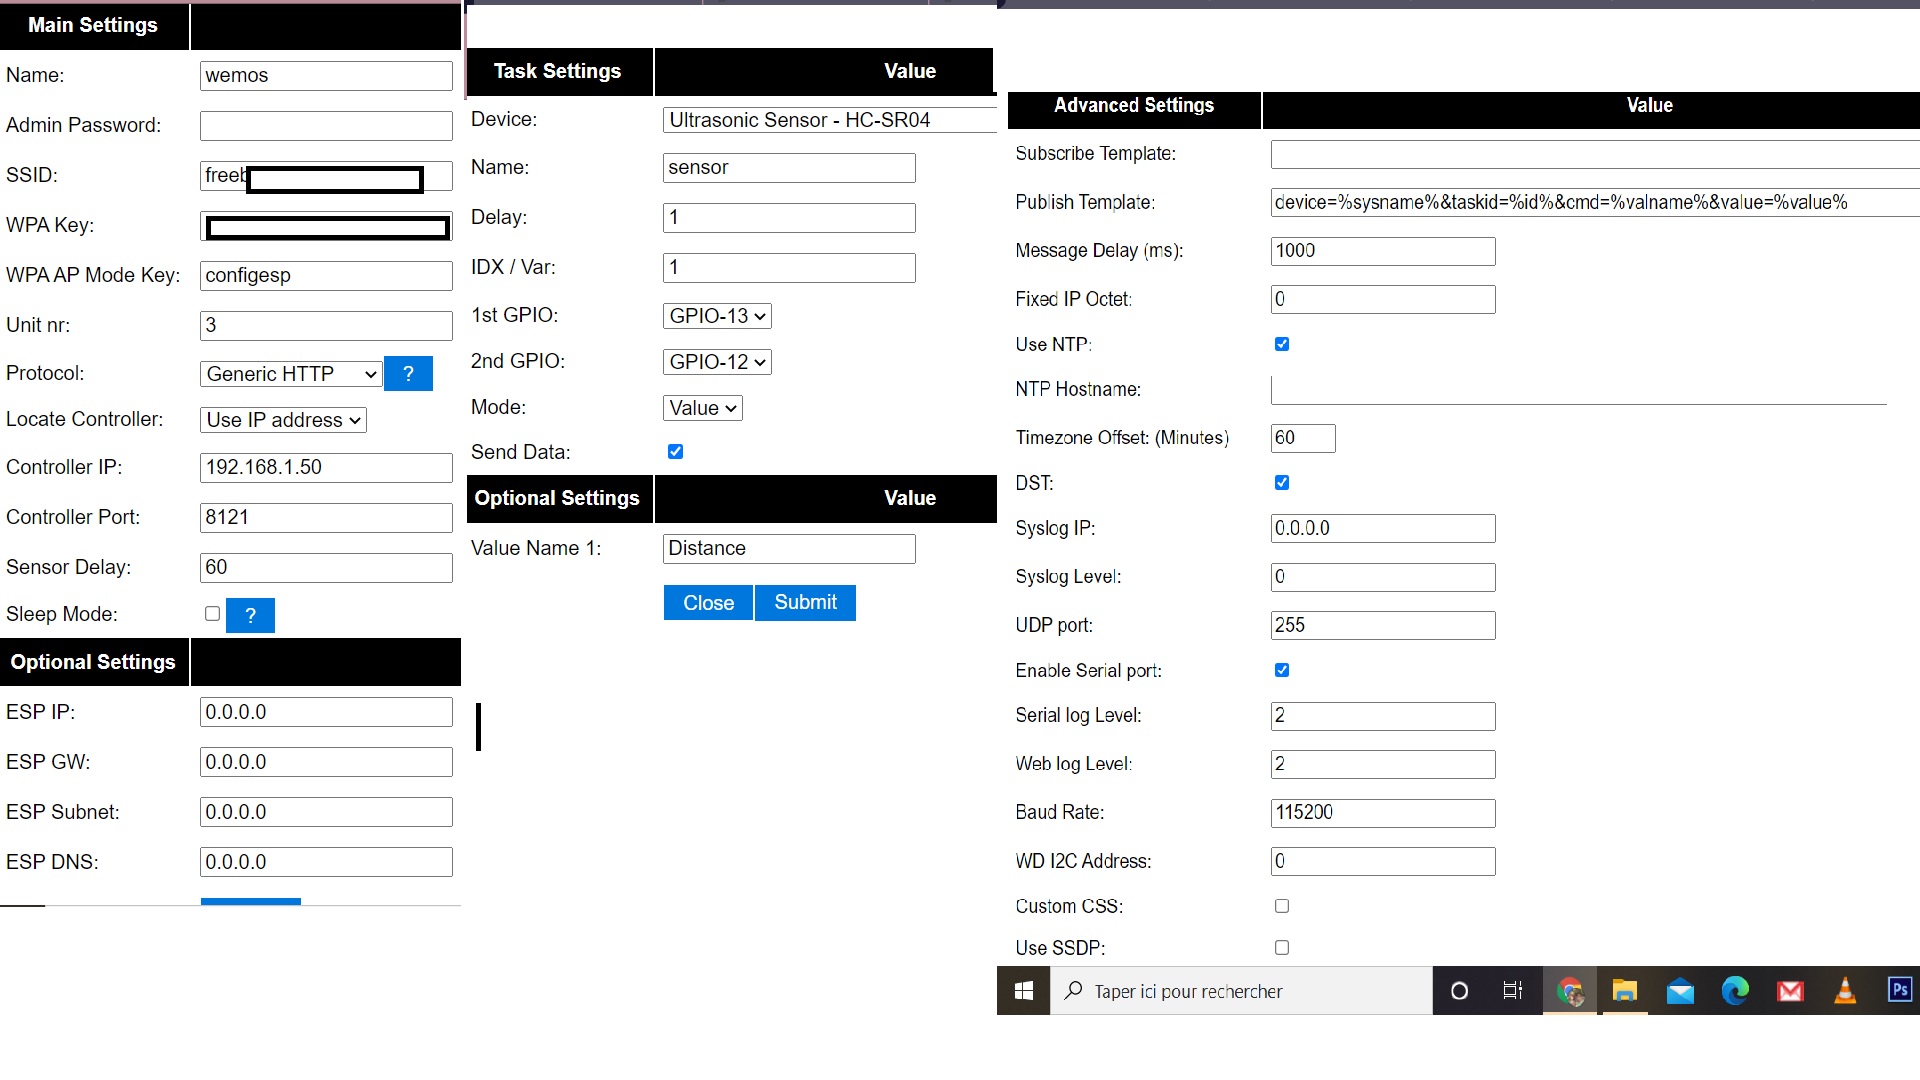This screenshot has width=1920, height=1080.
Task: Enable the Use SSDP checkbox
Action: (x=1282, y=947)
